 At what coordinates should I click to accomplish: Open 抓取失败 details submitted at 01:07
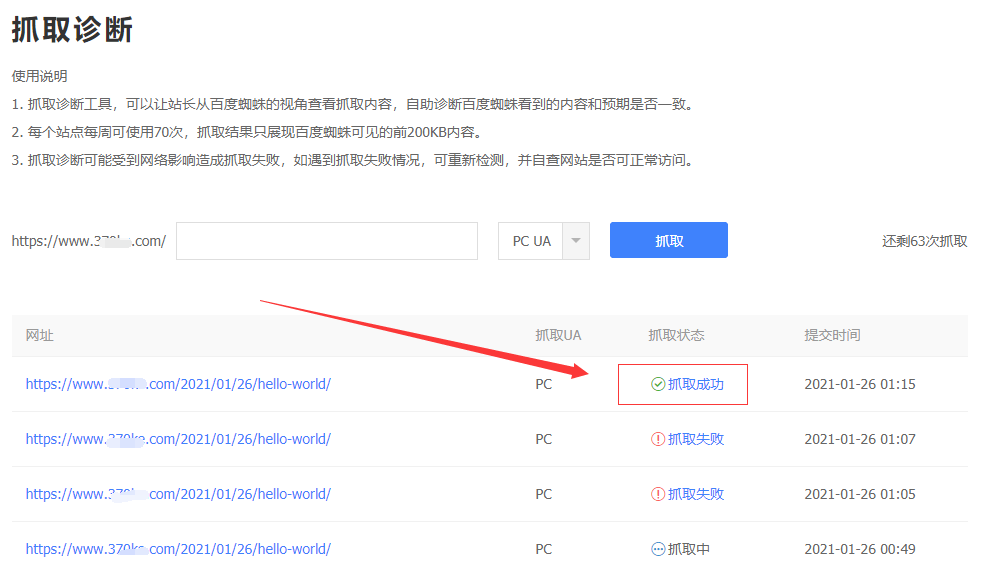point(696,439)
